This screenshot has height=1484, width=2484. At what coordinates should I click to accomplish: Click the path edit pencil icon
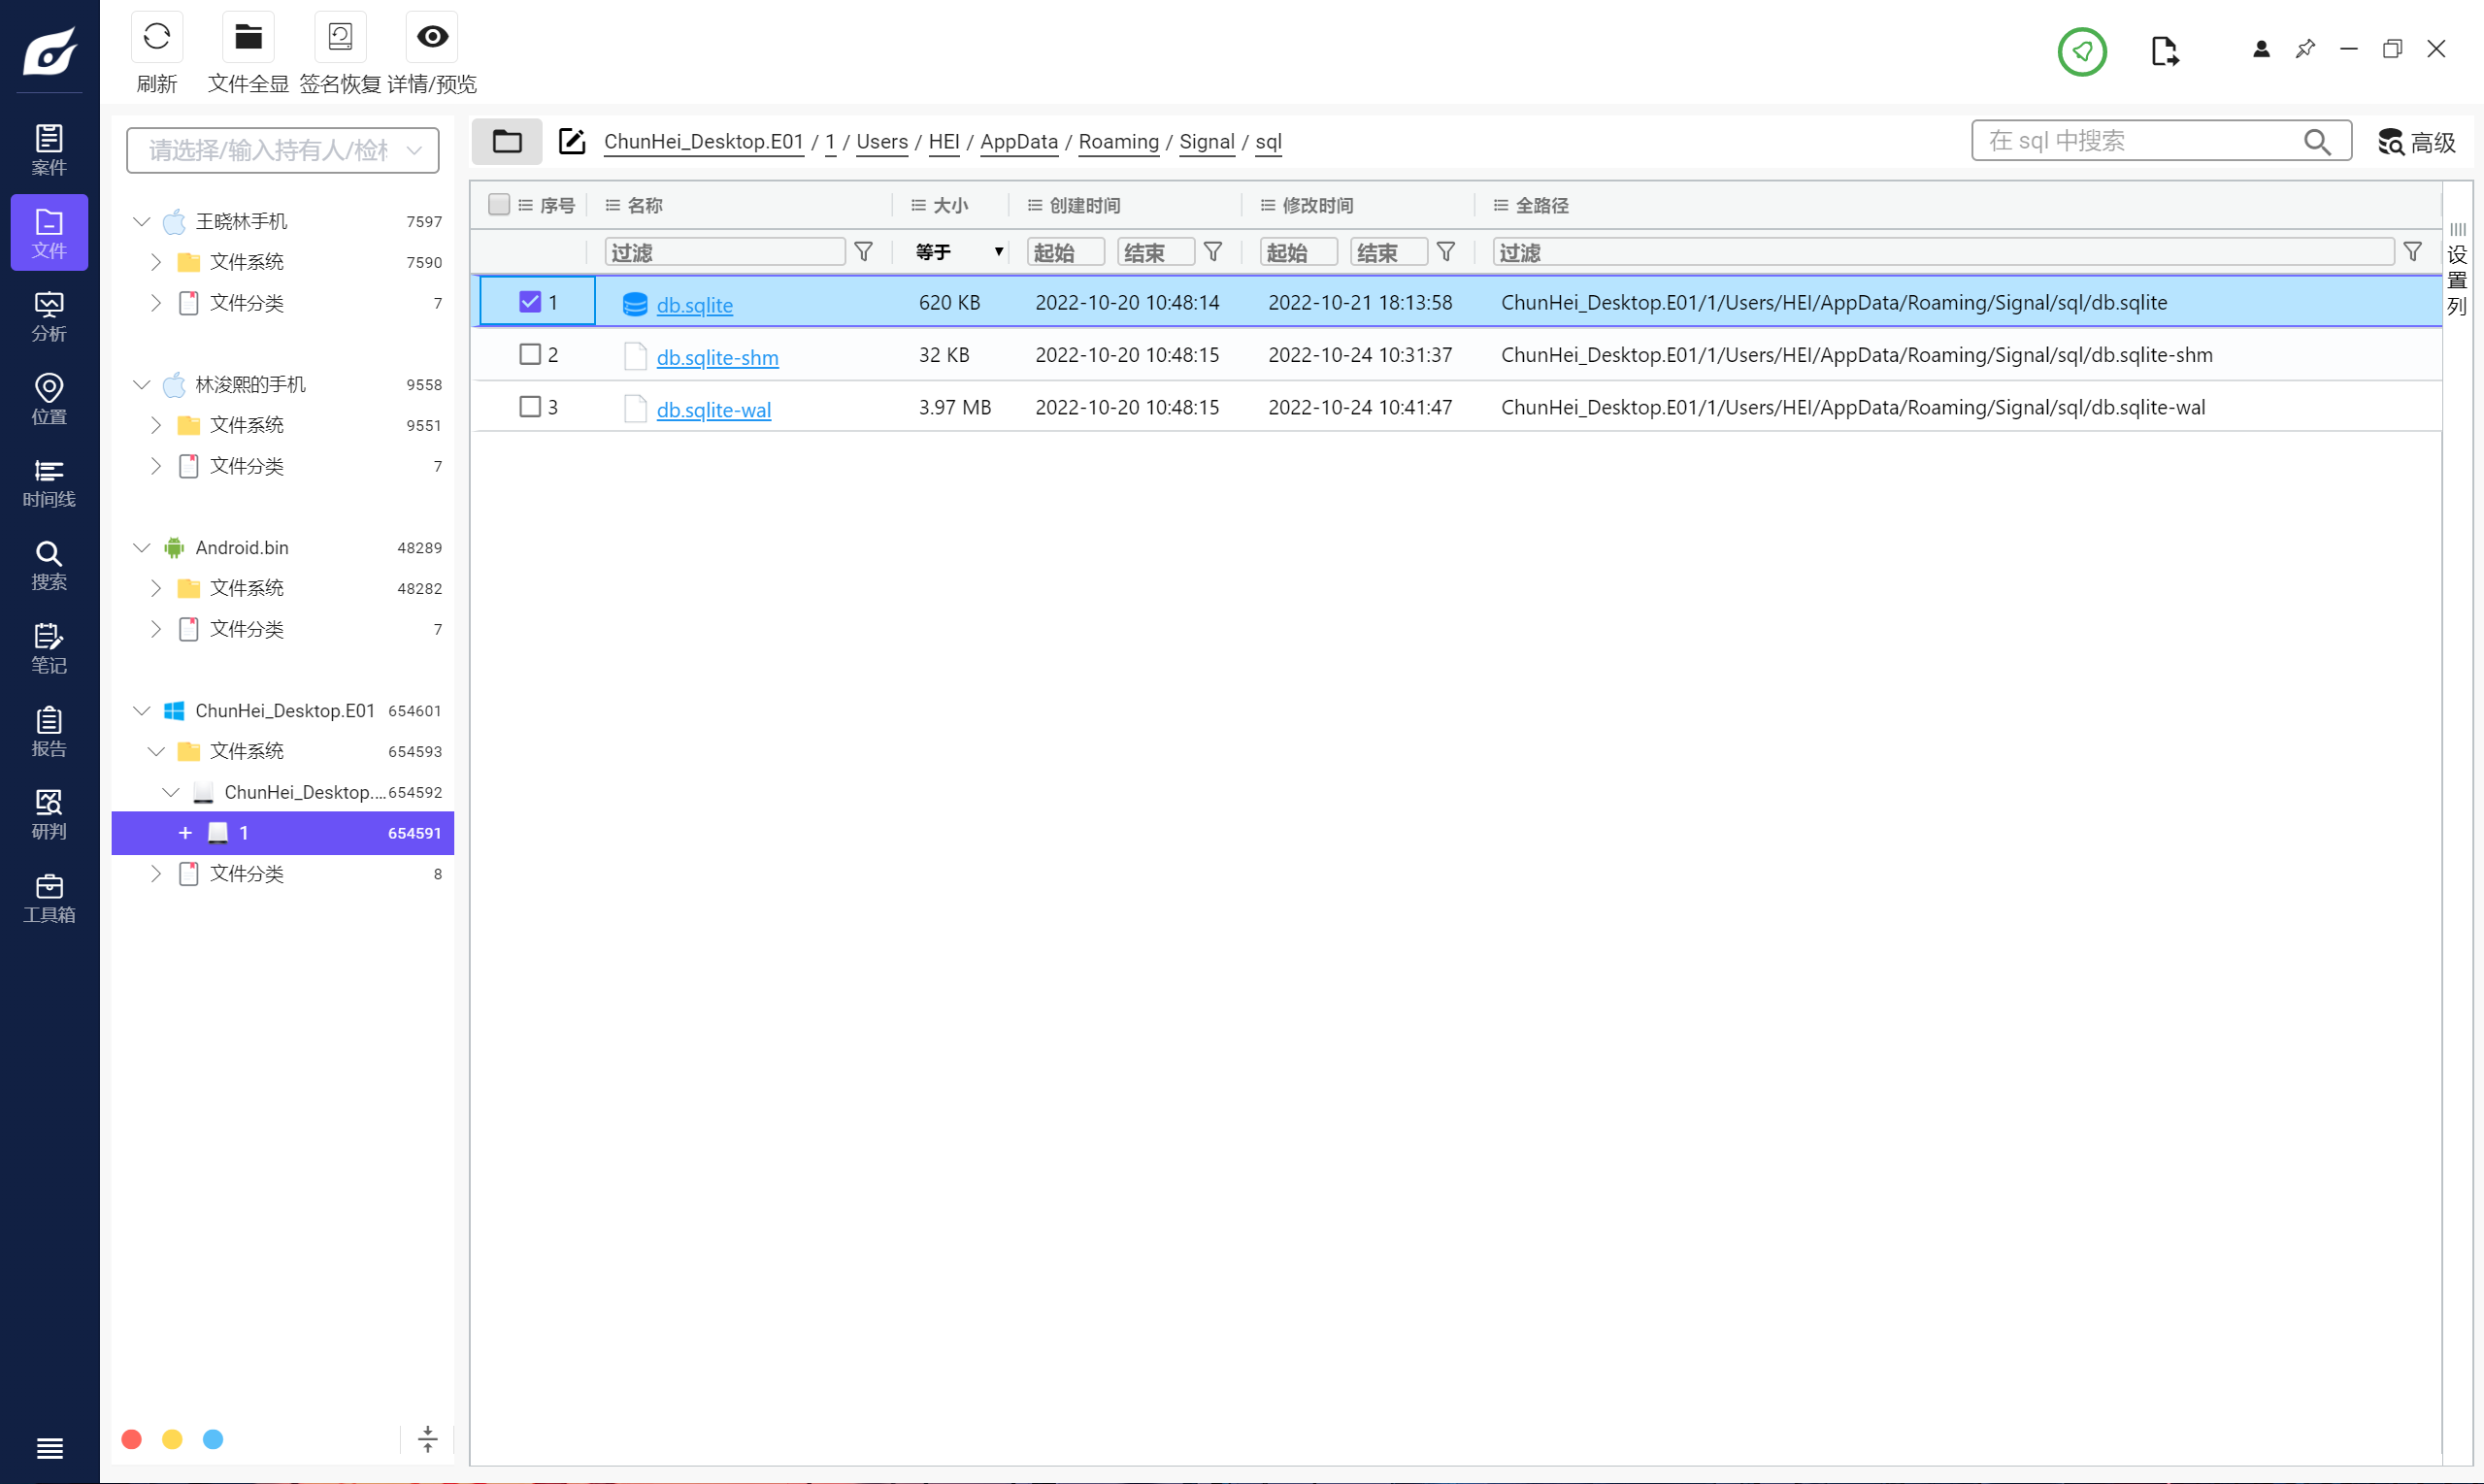571,141
